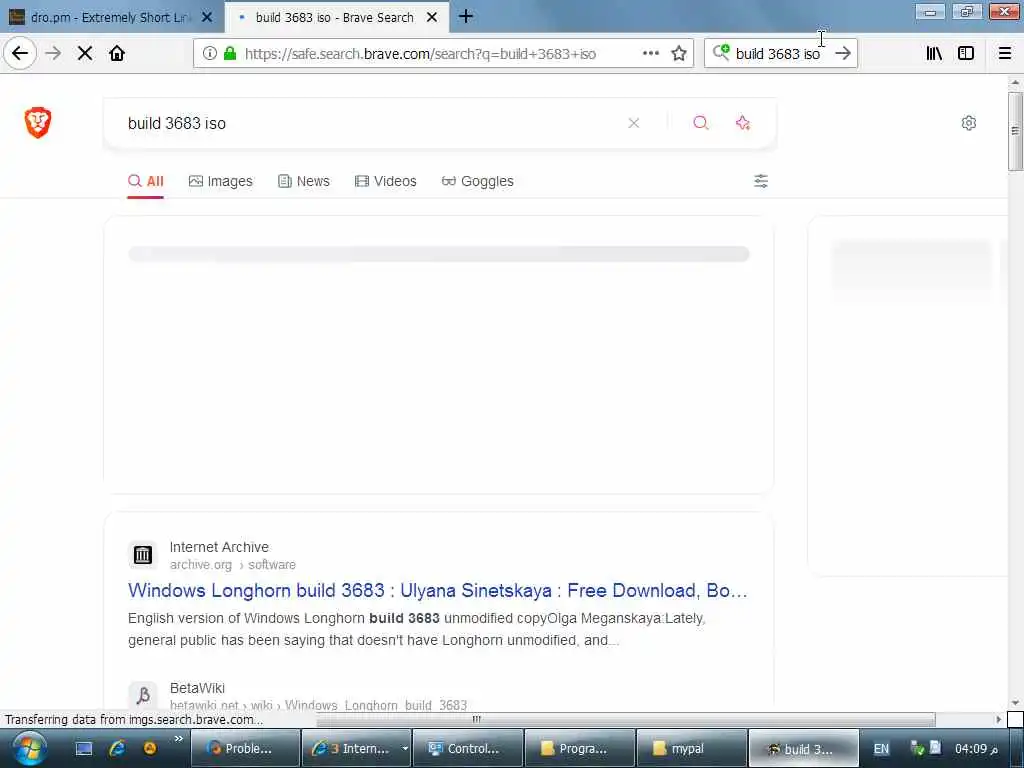
Task: Click the scroll right arrow
Action: [999, 719]
